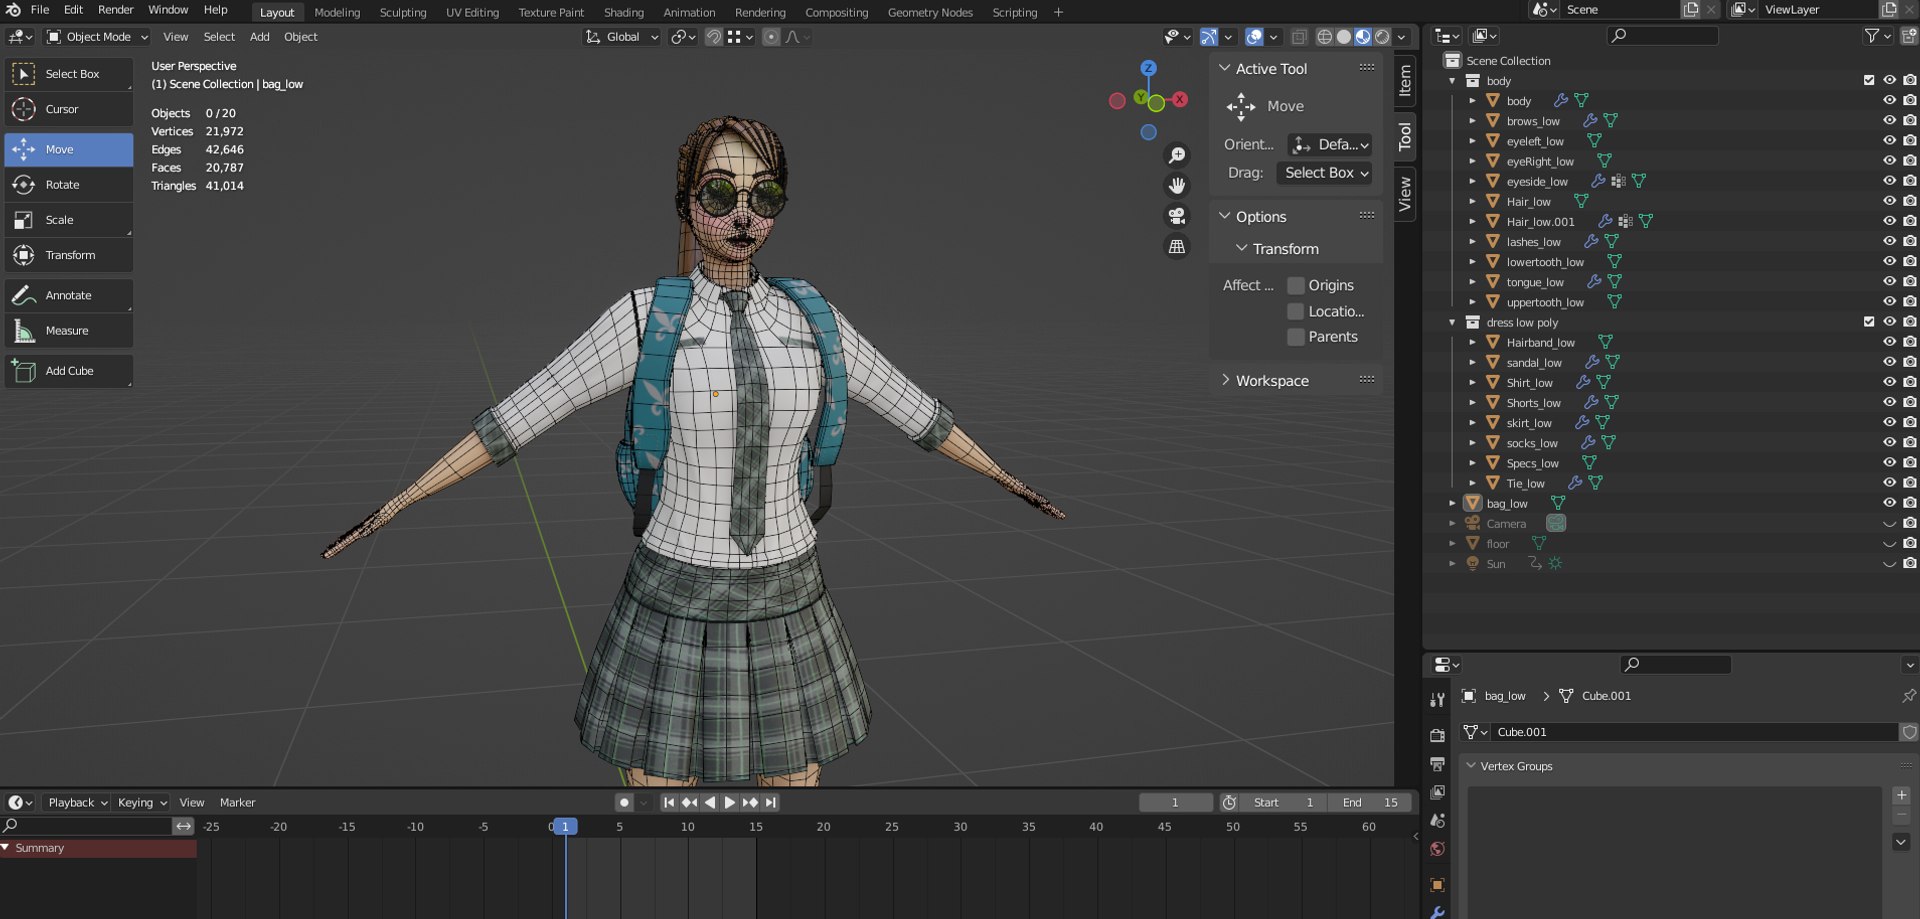Open the Orientation Default dropdown
The image size is (1920, 919).
(x=1329, y=145)
